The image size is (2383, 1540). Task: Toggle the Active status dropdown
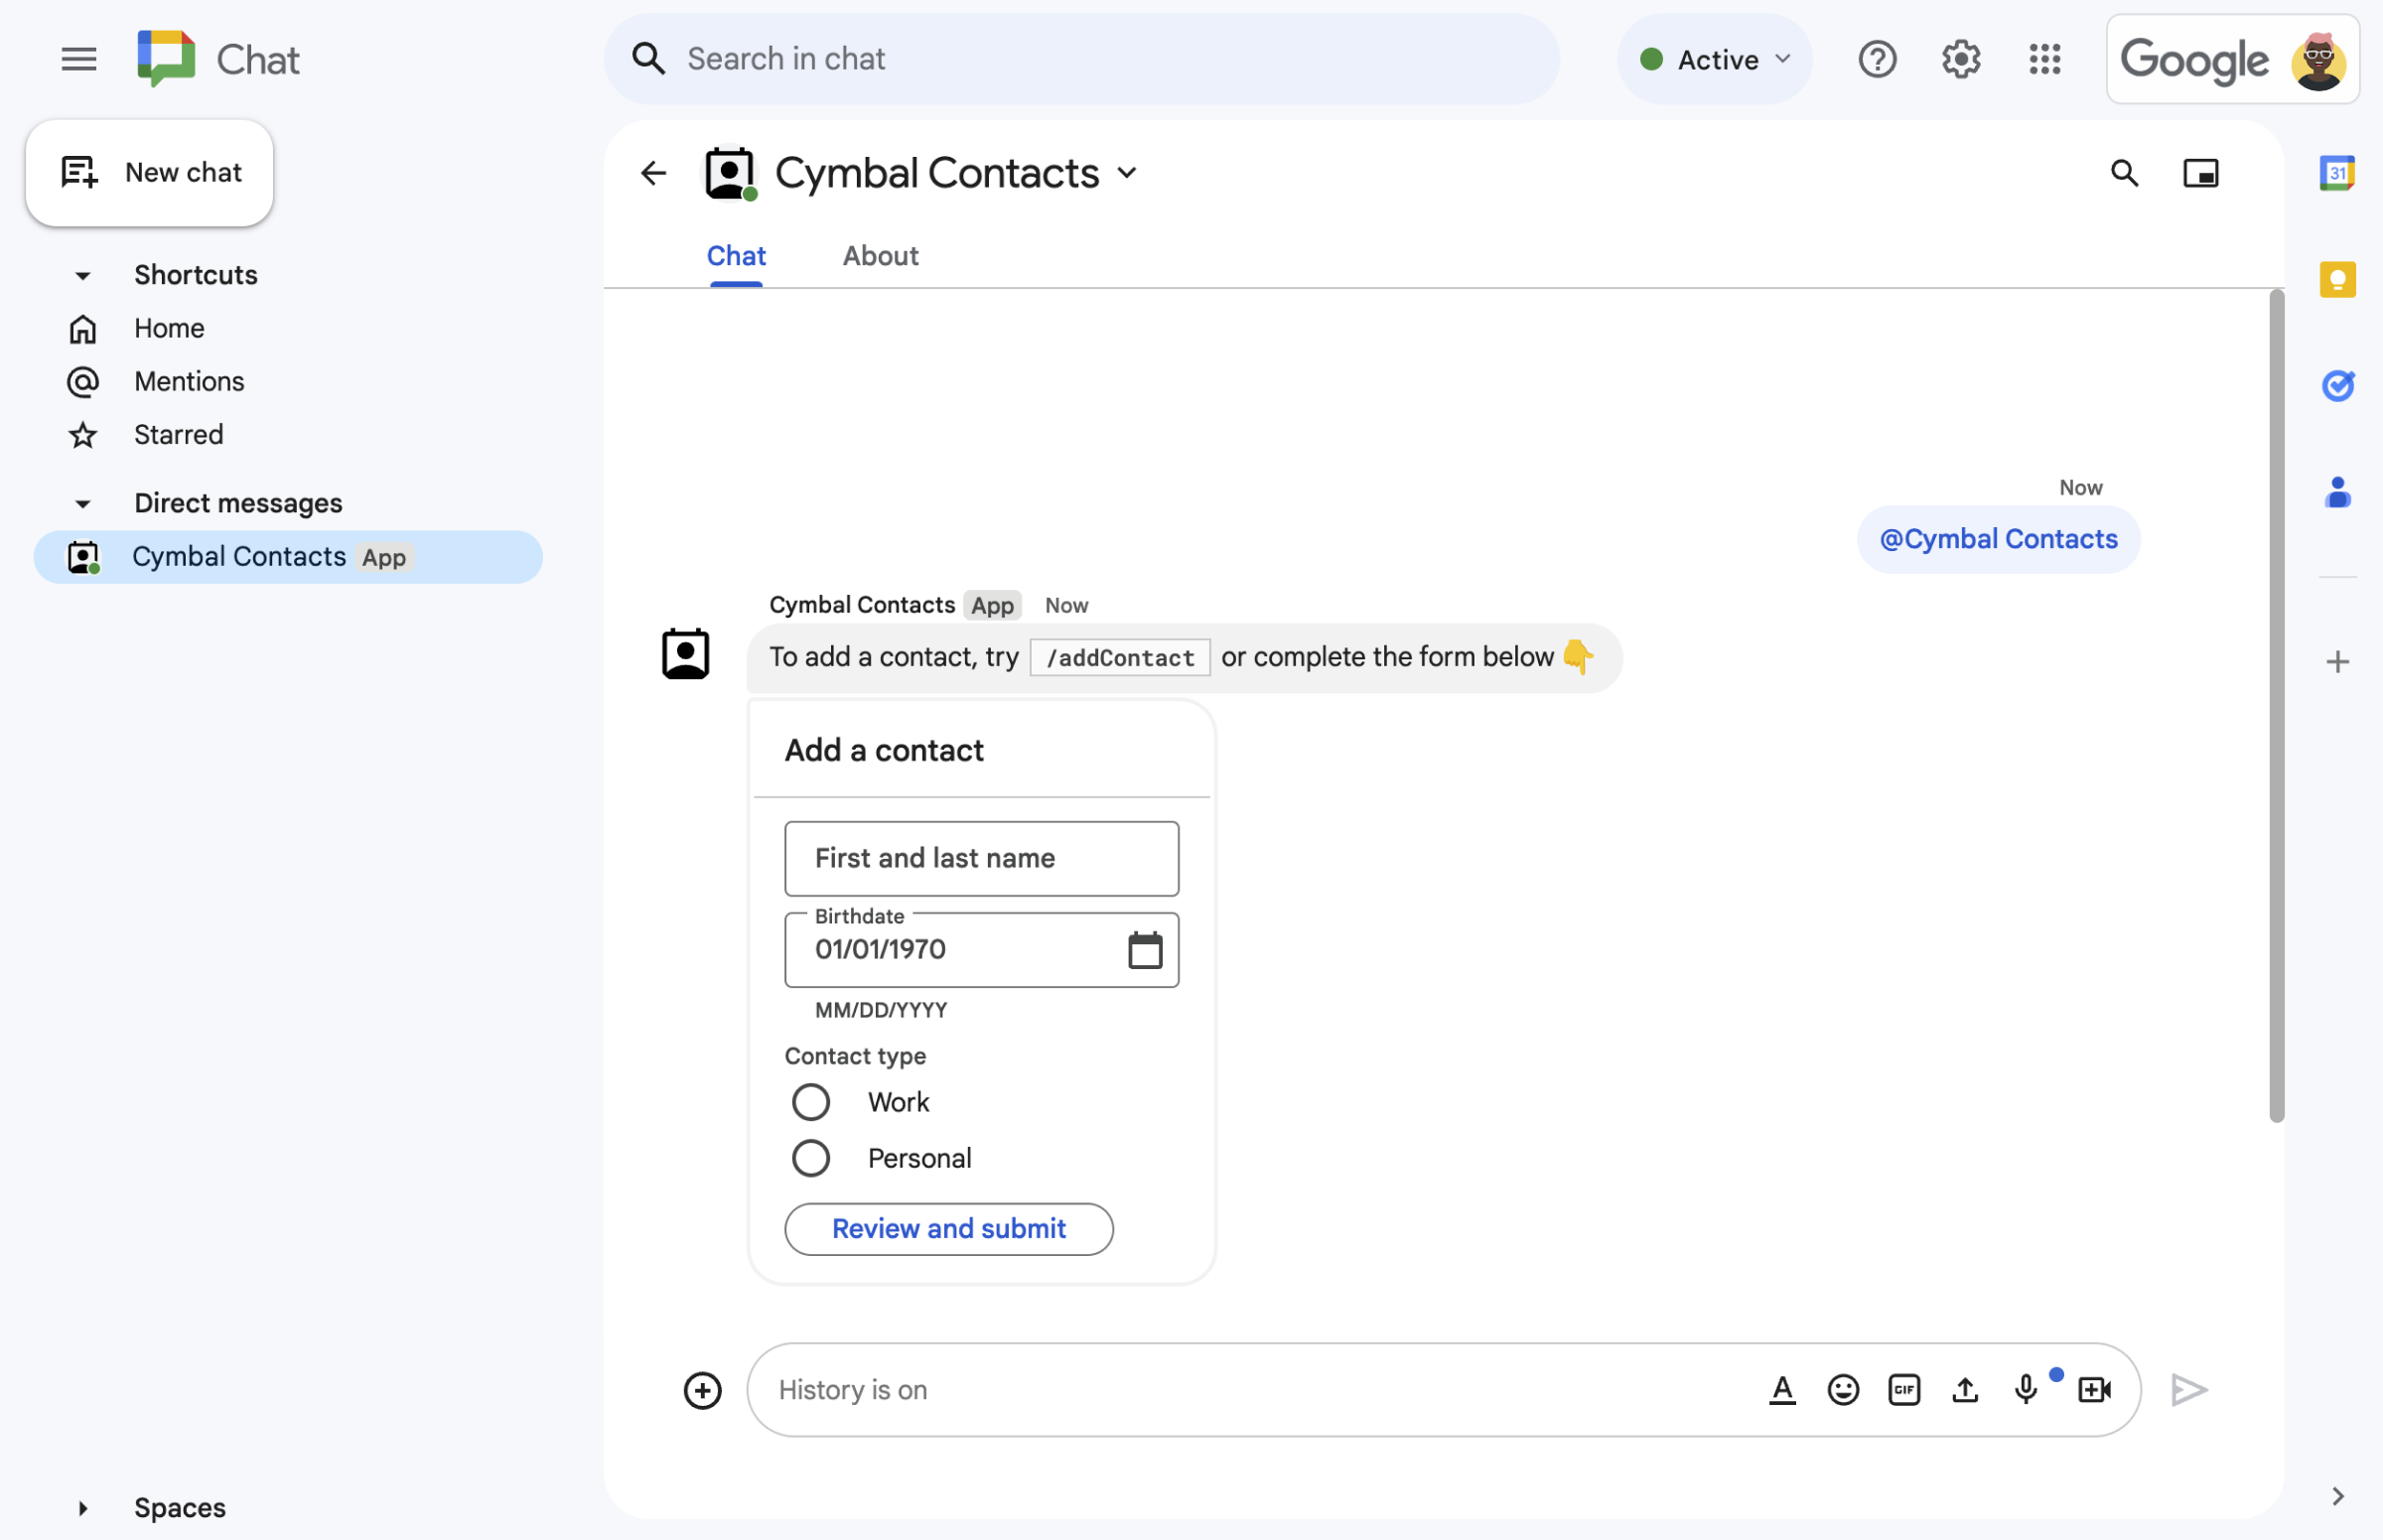click(x=1713, y=56)
